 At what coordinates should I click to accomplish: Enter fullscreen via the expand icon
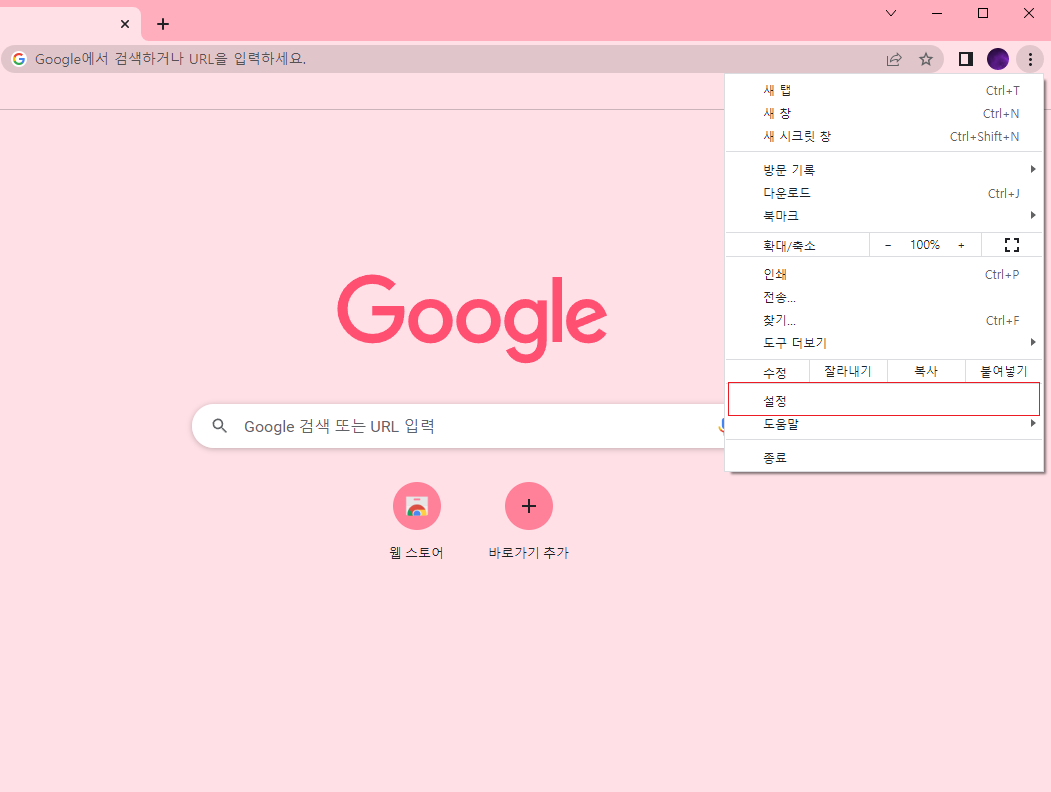pos(1011,244)
